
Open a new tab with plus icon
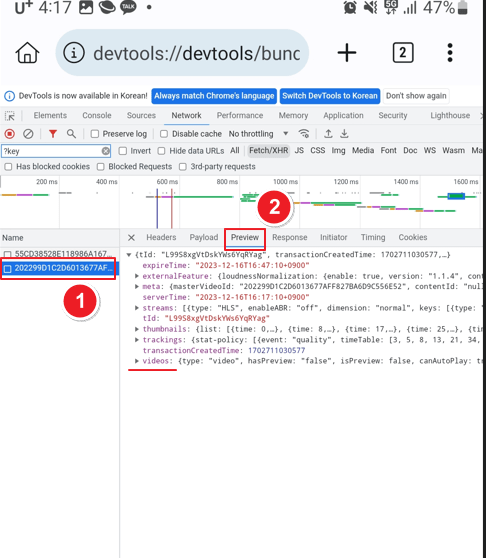347,53
